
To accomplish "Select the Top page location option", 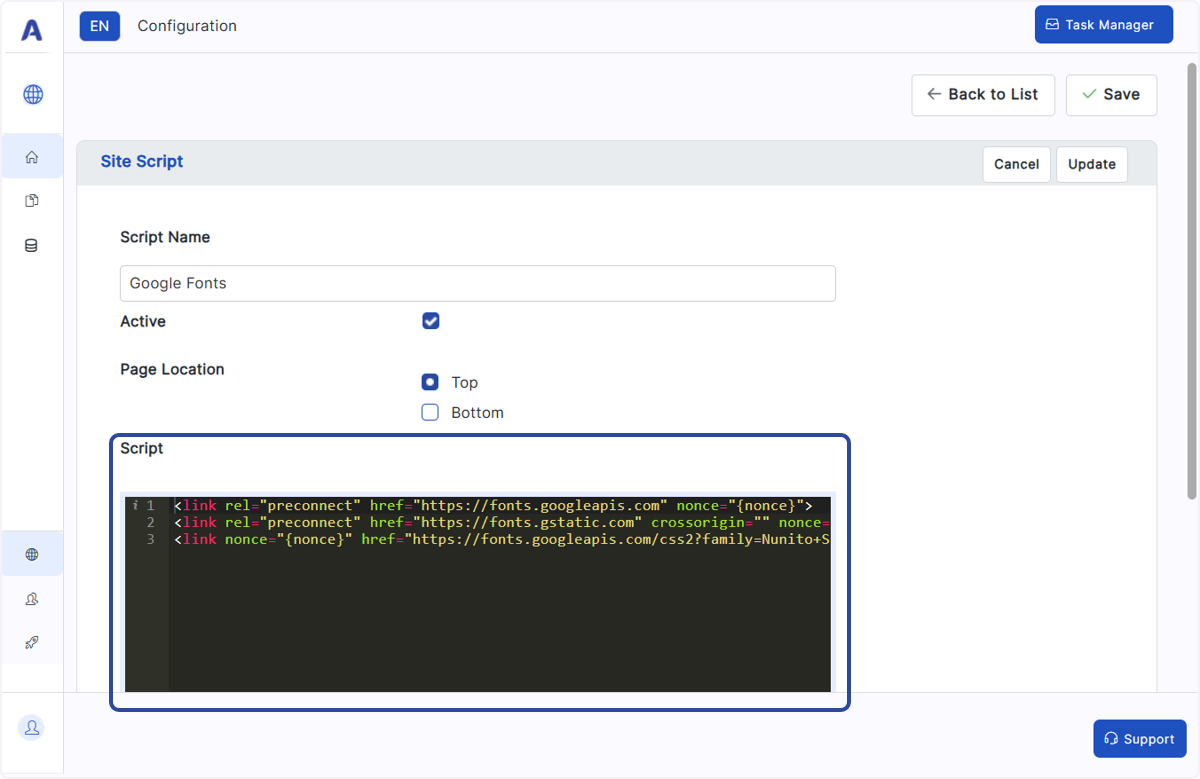I will pos(430,382).
